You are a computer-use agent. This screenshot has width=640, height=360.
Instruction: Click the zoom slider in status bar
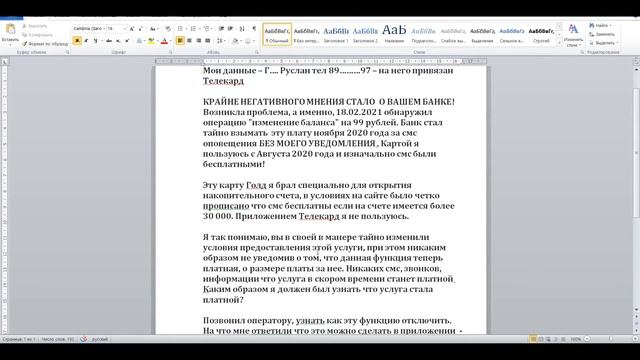click(x=611, y=339)
